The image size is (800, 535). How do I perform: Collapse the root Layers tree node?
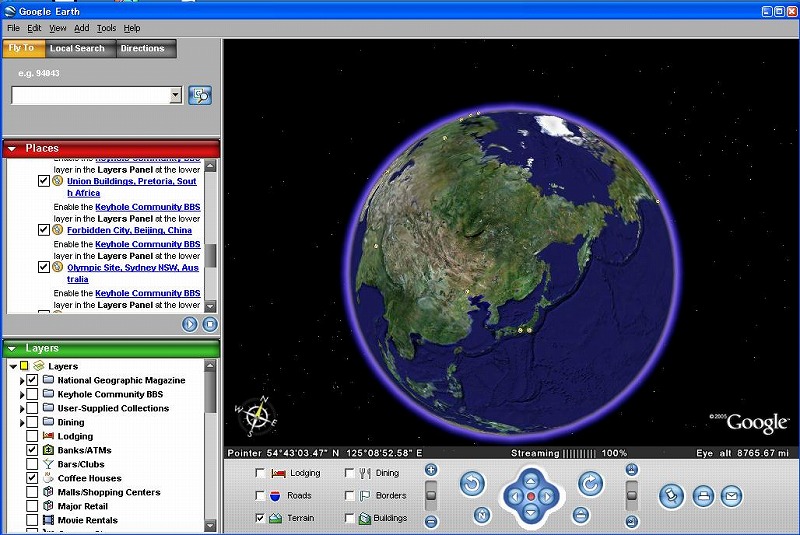(13, 366)
